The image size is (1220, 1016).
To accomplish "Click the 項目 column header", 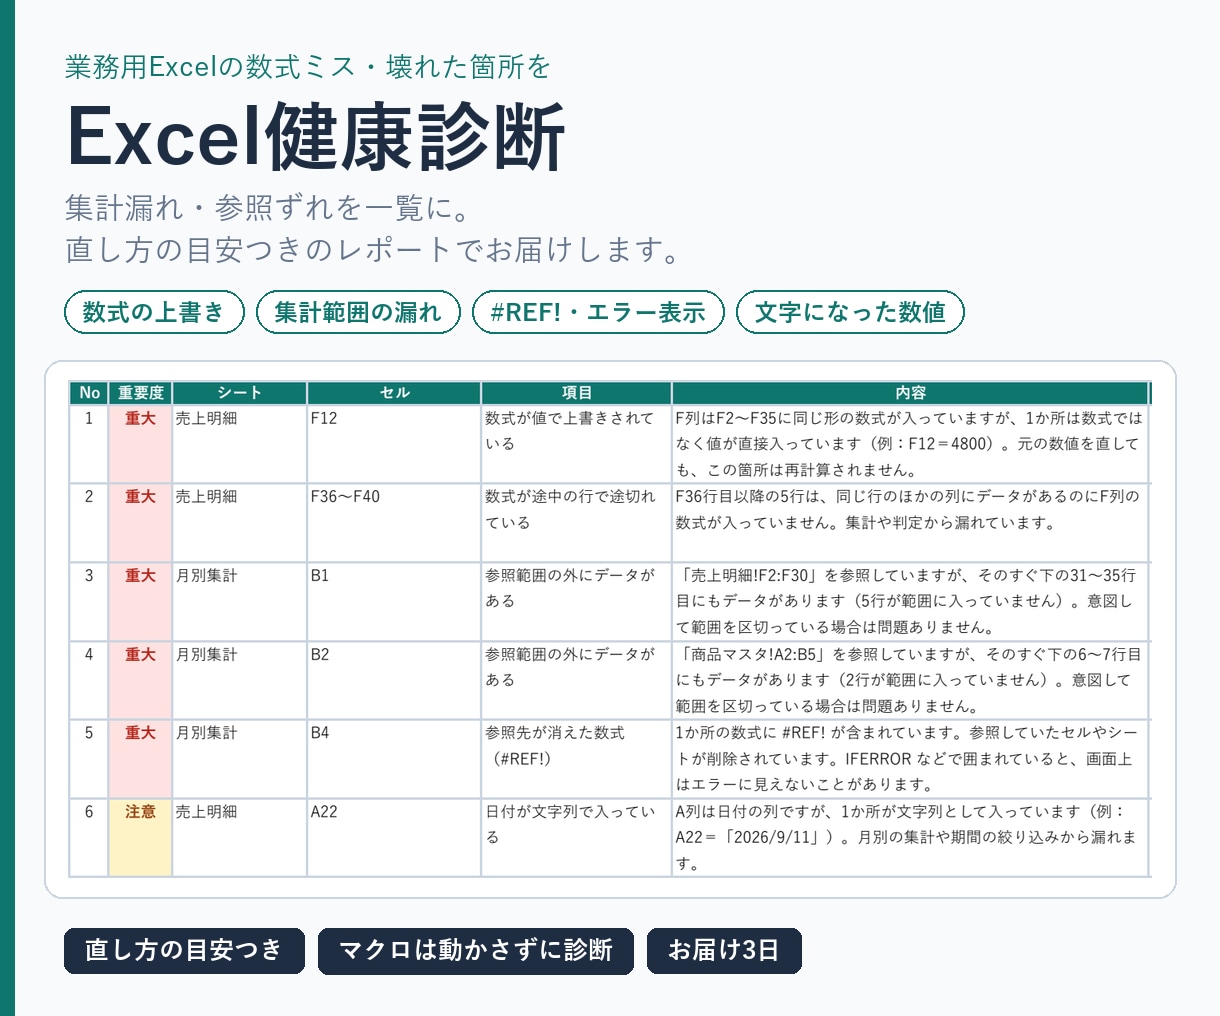I will pos(576,393).
